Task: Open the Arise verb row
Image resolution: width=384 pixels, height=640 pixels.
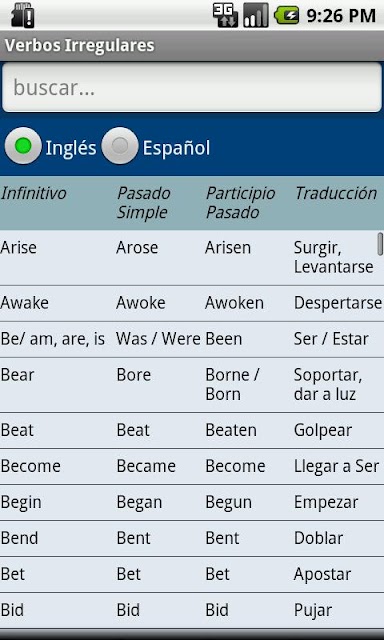Action: pos(192,258)
